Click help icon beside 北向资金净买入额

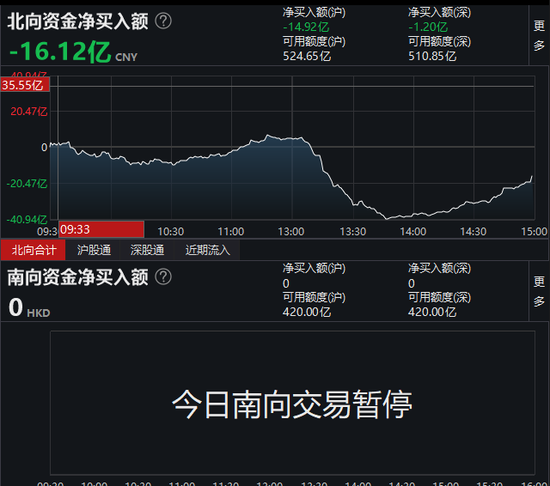pyautogui.click(x=163, y=21)
